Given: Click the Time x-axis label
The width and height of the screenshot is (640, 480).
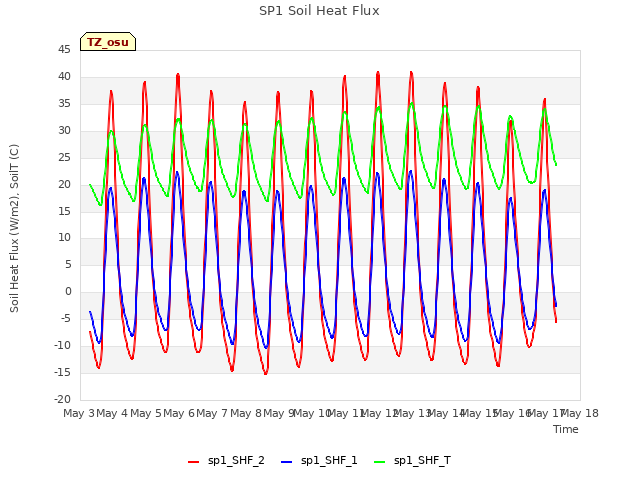Looking at the screenshot, I should [566, 429].
